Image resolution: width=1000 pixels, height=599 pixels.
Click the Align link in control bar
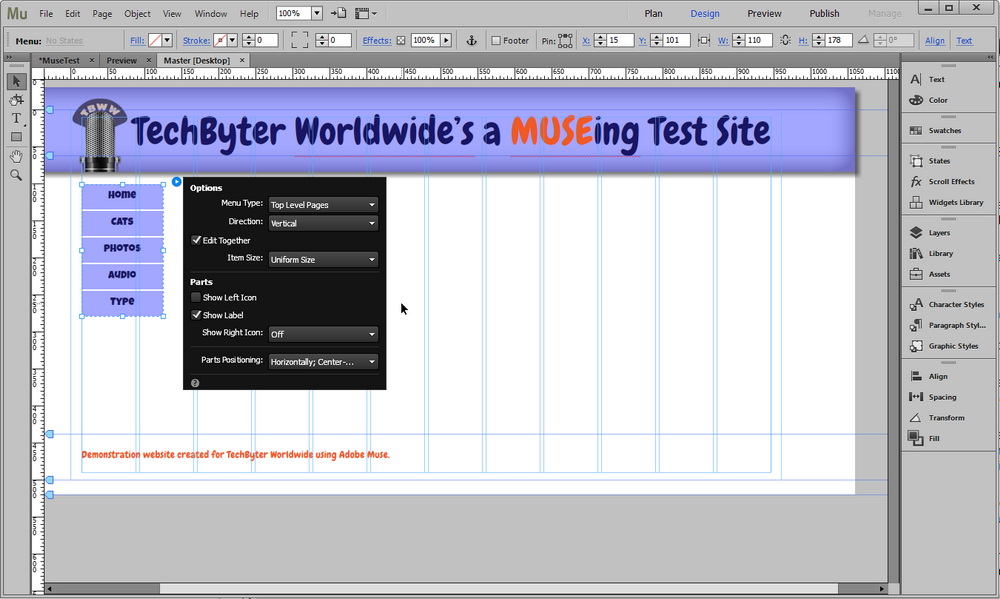pos(934,40)
